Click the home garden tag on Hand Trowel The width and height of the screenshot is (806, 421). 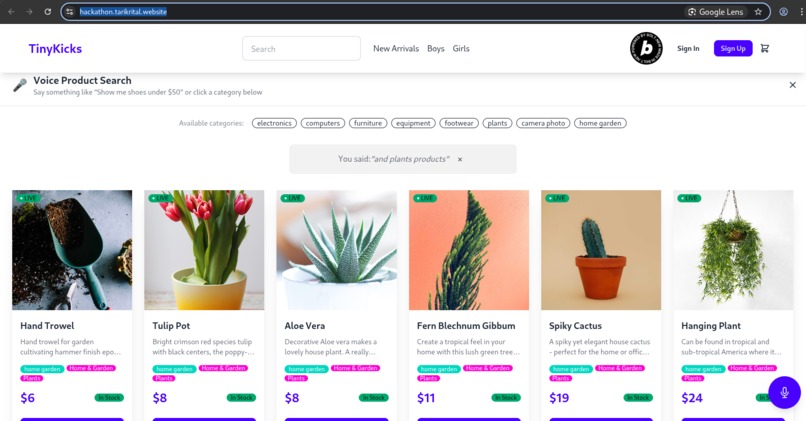coord(43,369)
